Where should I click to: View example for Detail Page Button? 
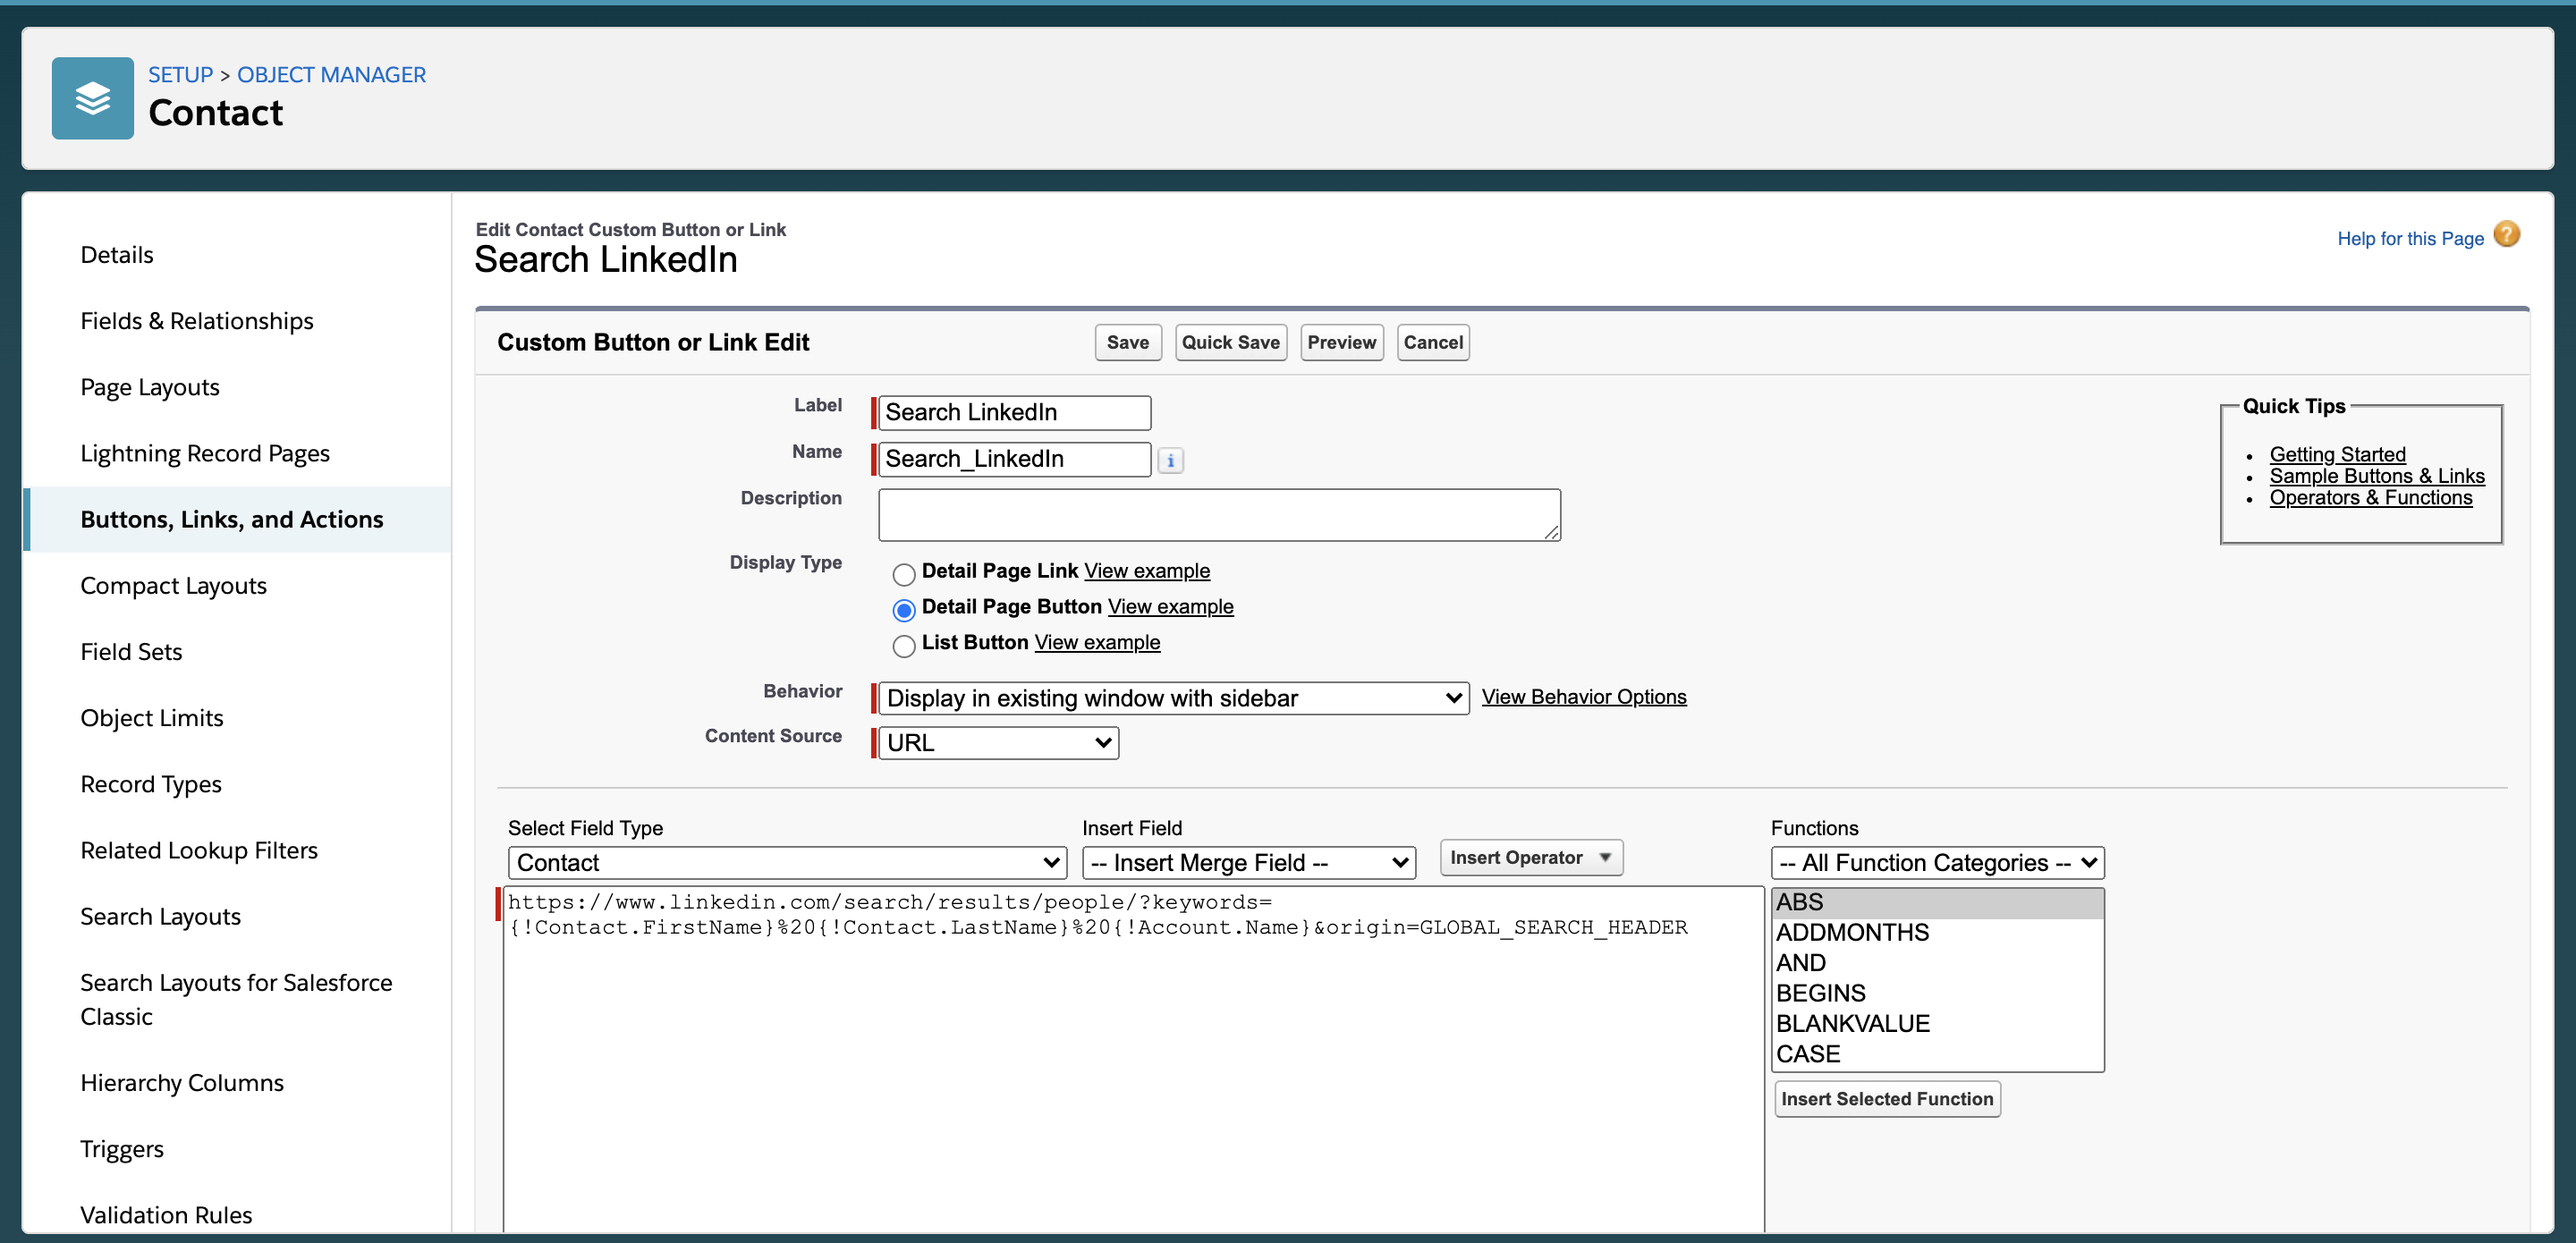click(x=1170, y=606)
